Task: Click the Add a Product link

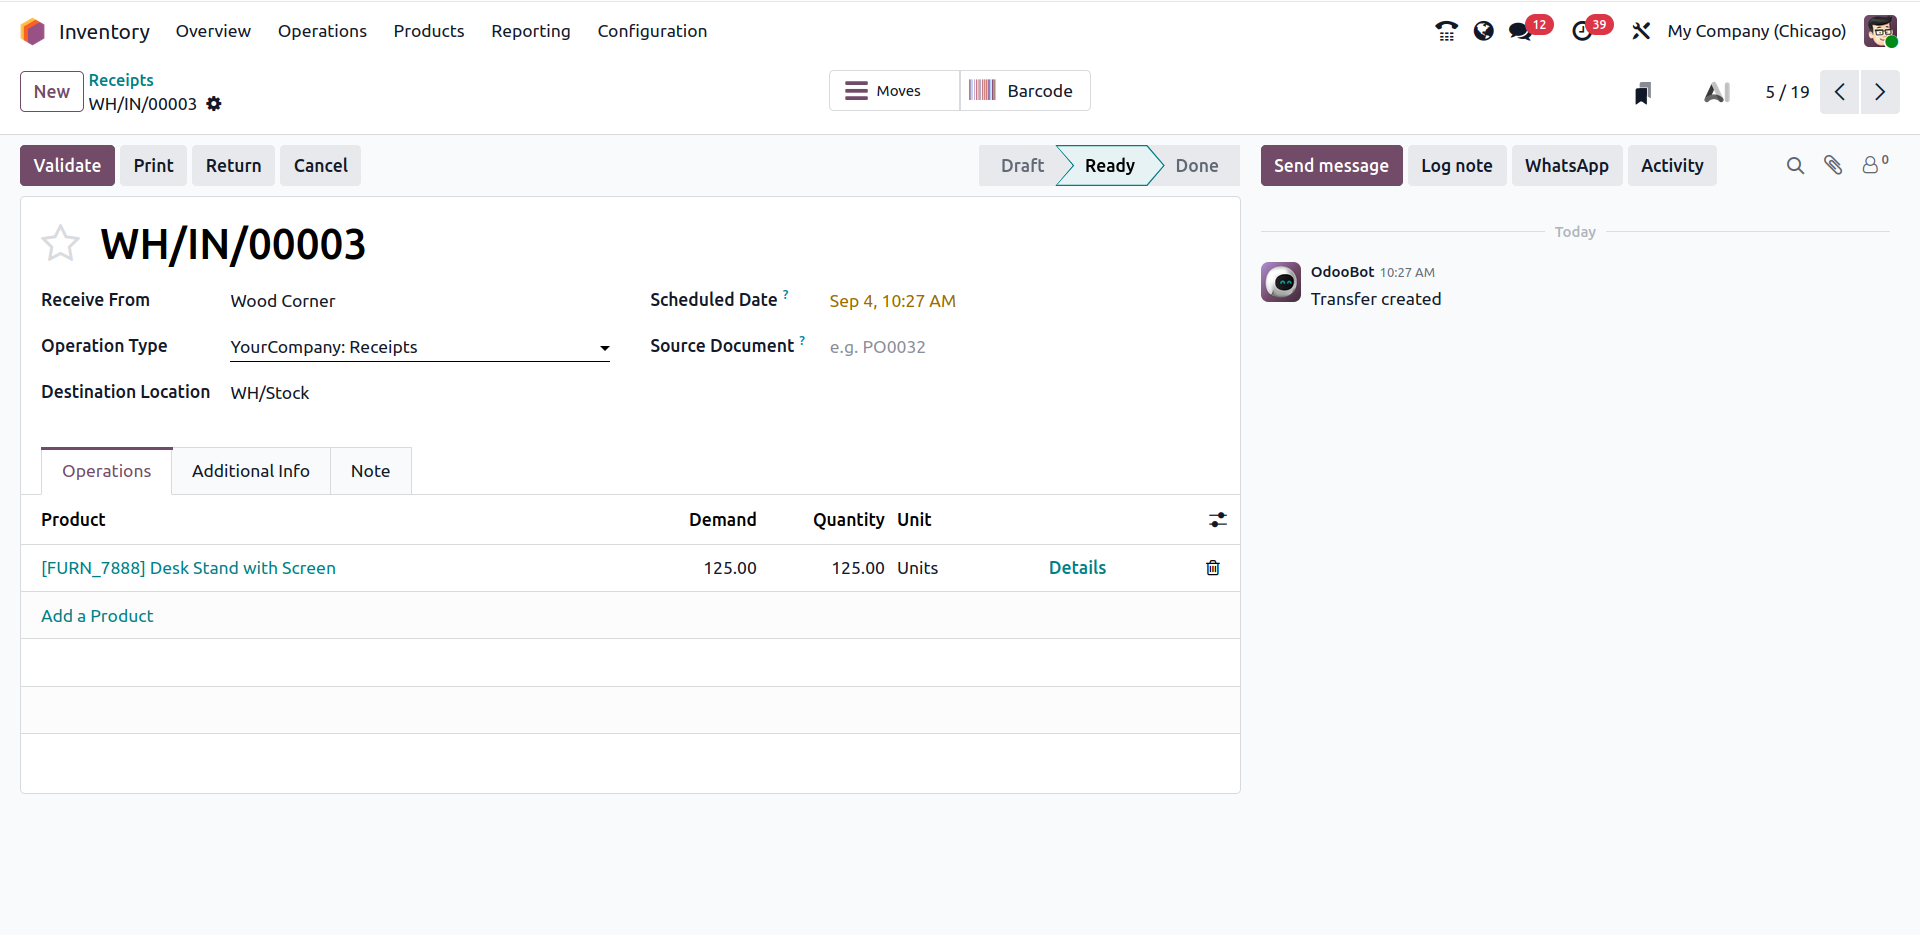Action: [97, 616]
